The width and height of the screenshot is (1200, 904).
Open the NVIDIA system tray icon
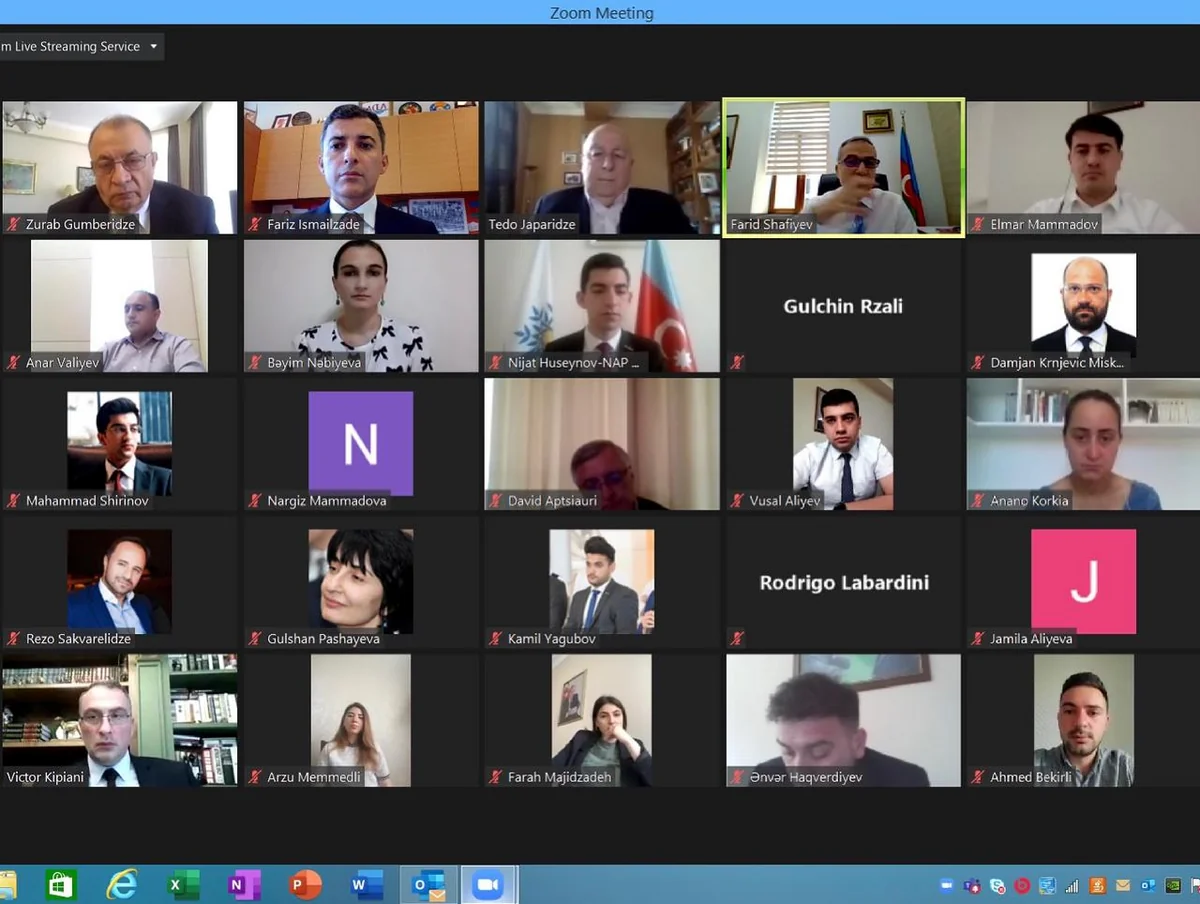(1173, 886)
